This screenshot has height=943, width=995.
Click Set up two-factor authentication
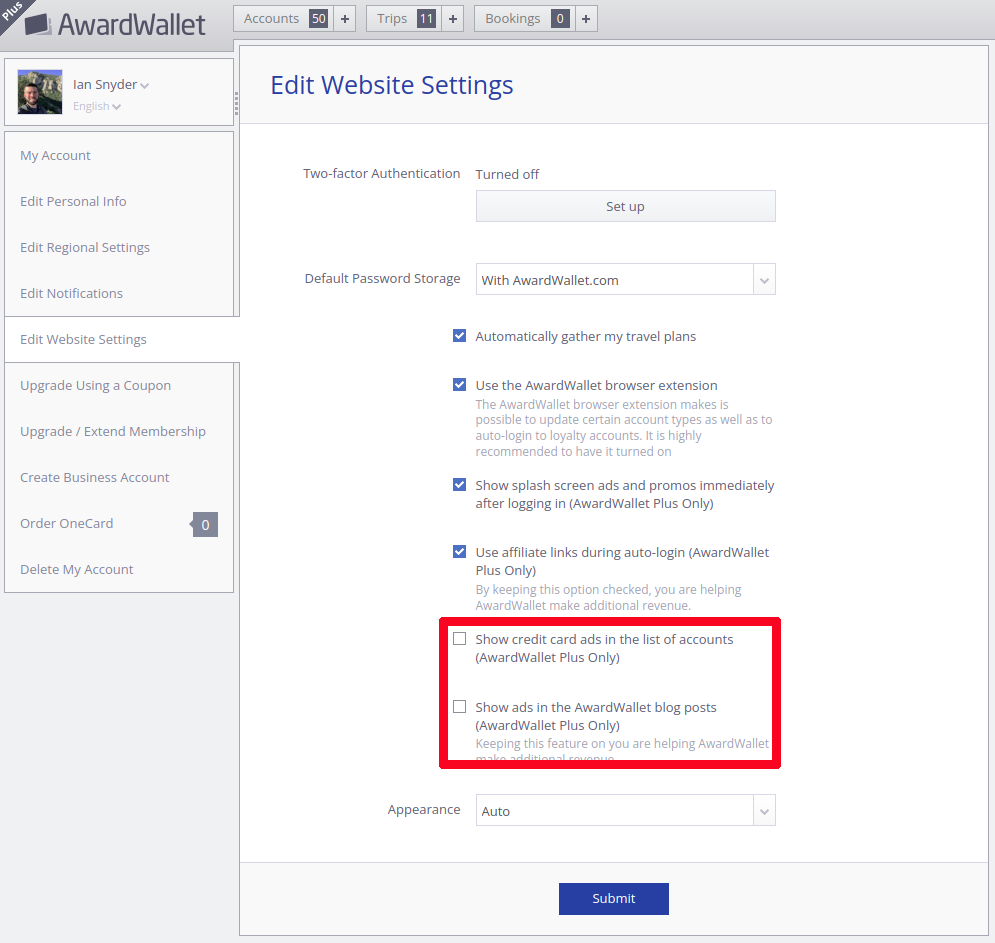pos(625,206)
